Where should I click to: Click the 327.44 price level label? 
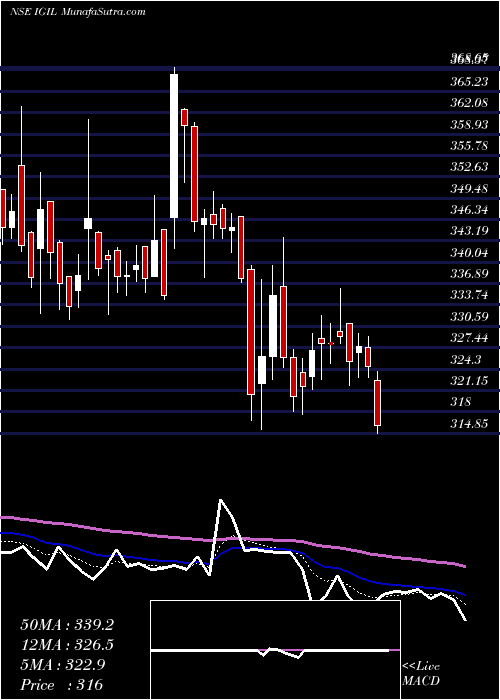pos(469,338)
